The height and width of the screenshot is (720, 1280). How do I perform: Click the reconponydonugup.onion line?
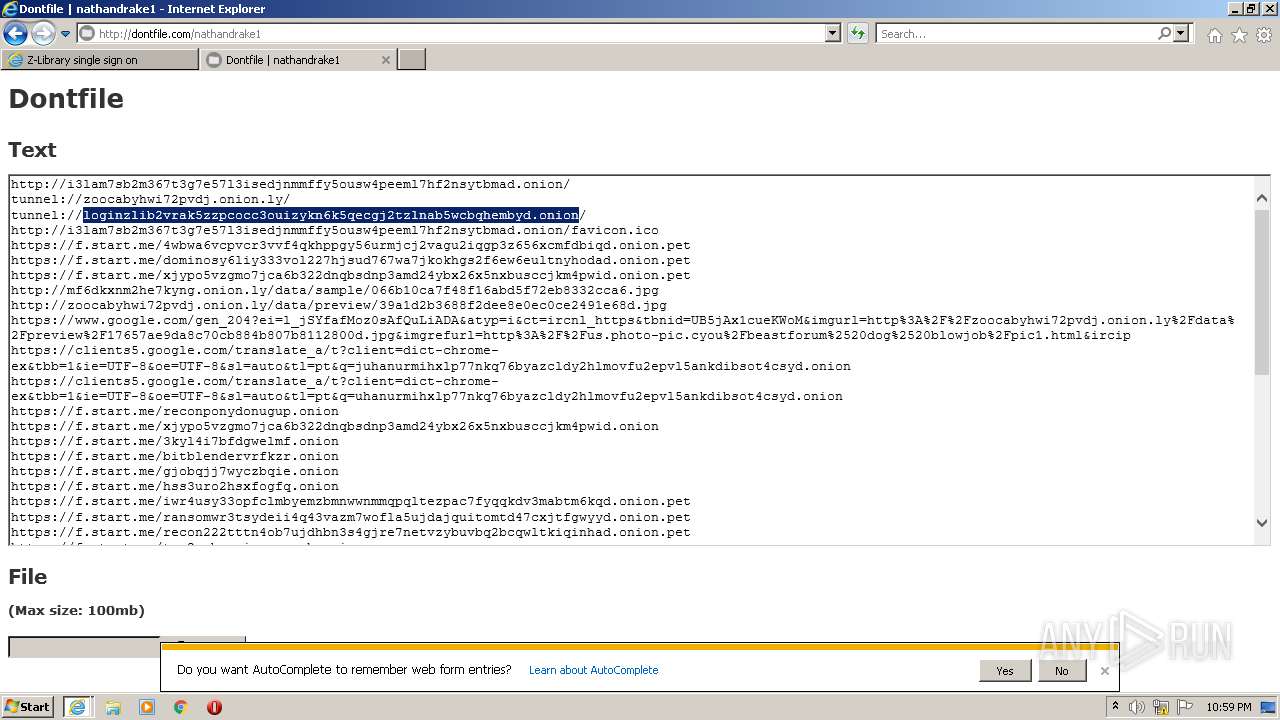(175, 411)
